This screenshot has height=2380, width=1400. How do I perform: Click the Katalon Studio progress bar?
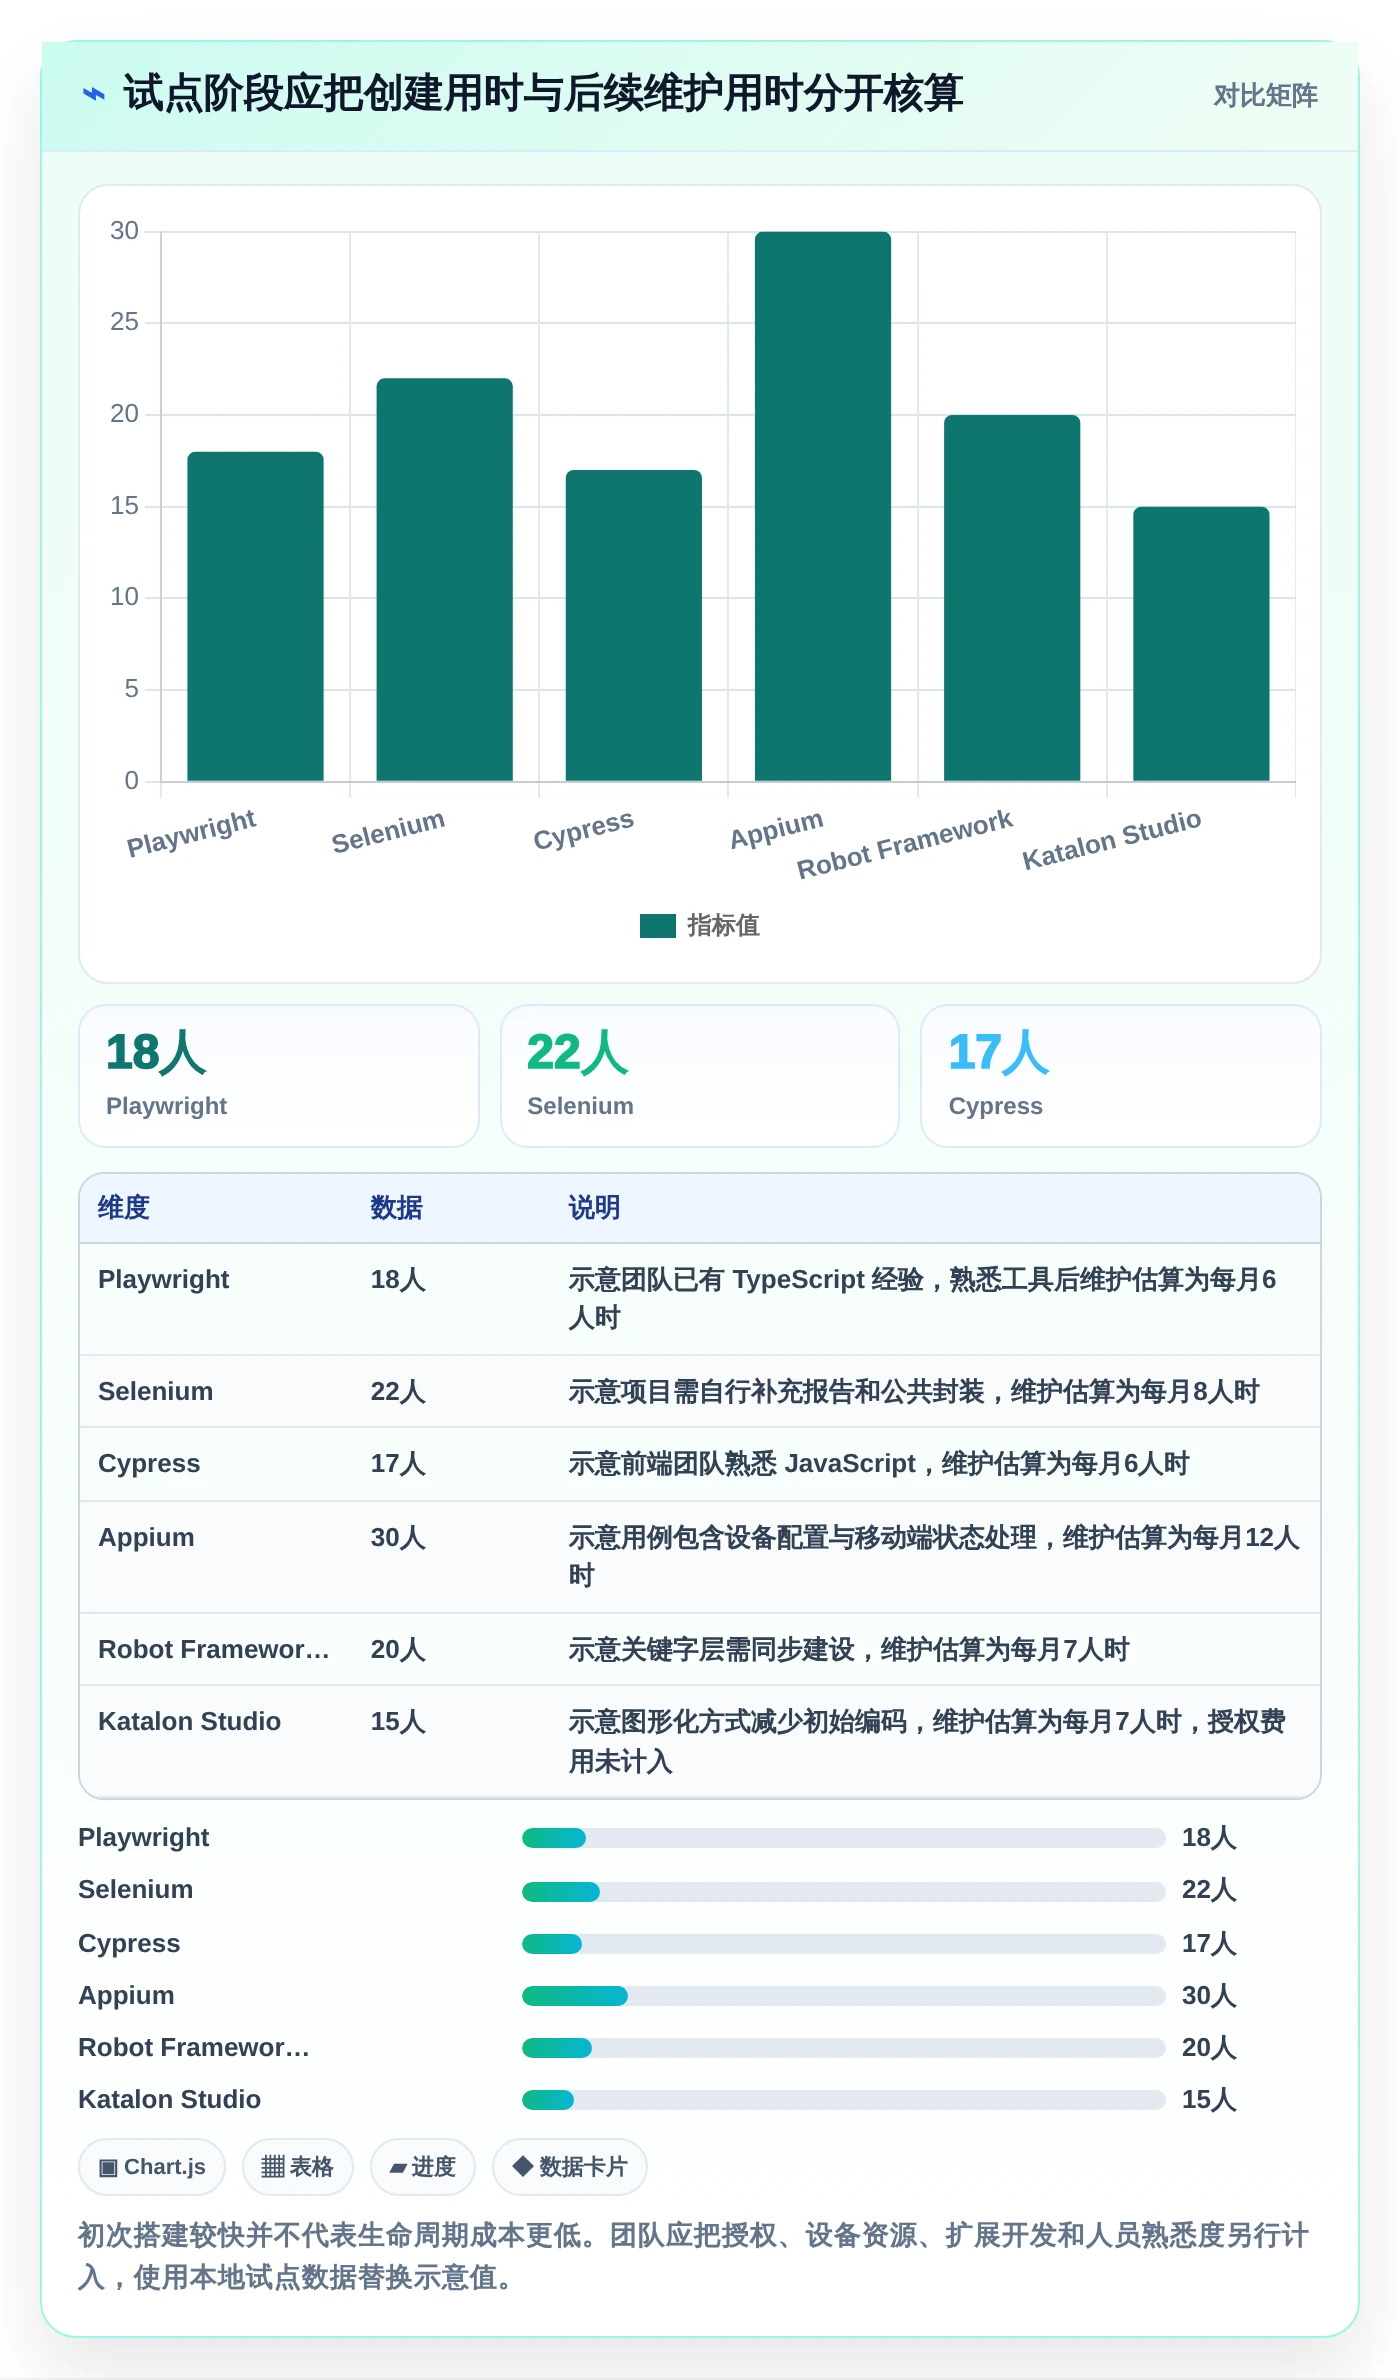844,2100
